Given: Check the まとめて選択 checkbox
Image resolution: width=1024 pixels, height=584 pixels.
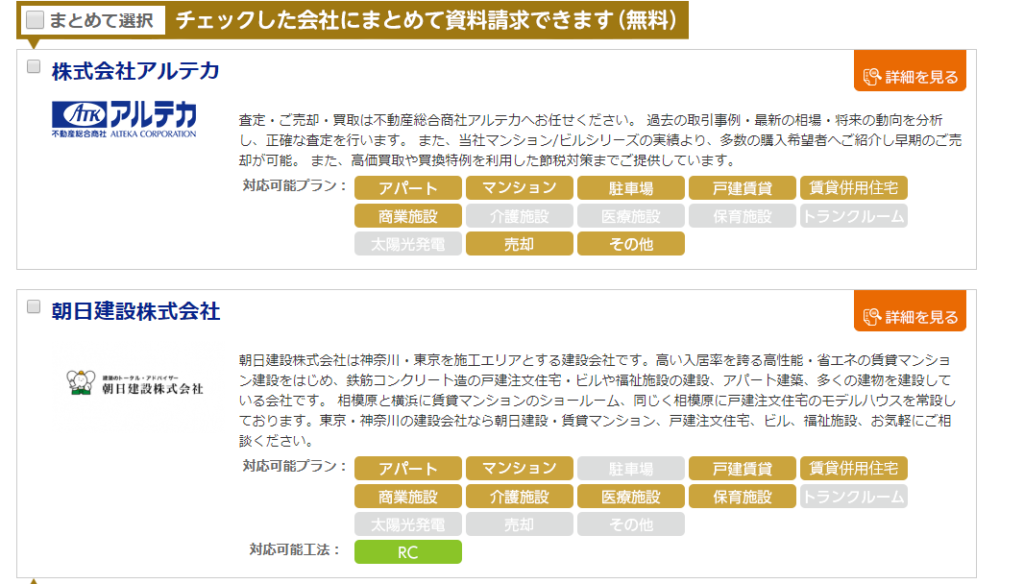Looking at the screenshot, I should (x=36, y=19).
